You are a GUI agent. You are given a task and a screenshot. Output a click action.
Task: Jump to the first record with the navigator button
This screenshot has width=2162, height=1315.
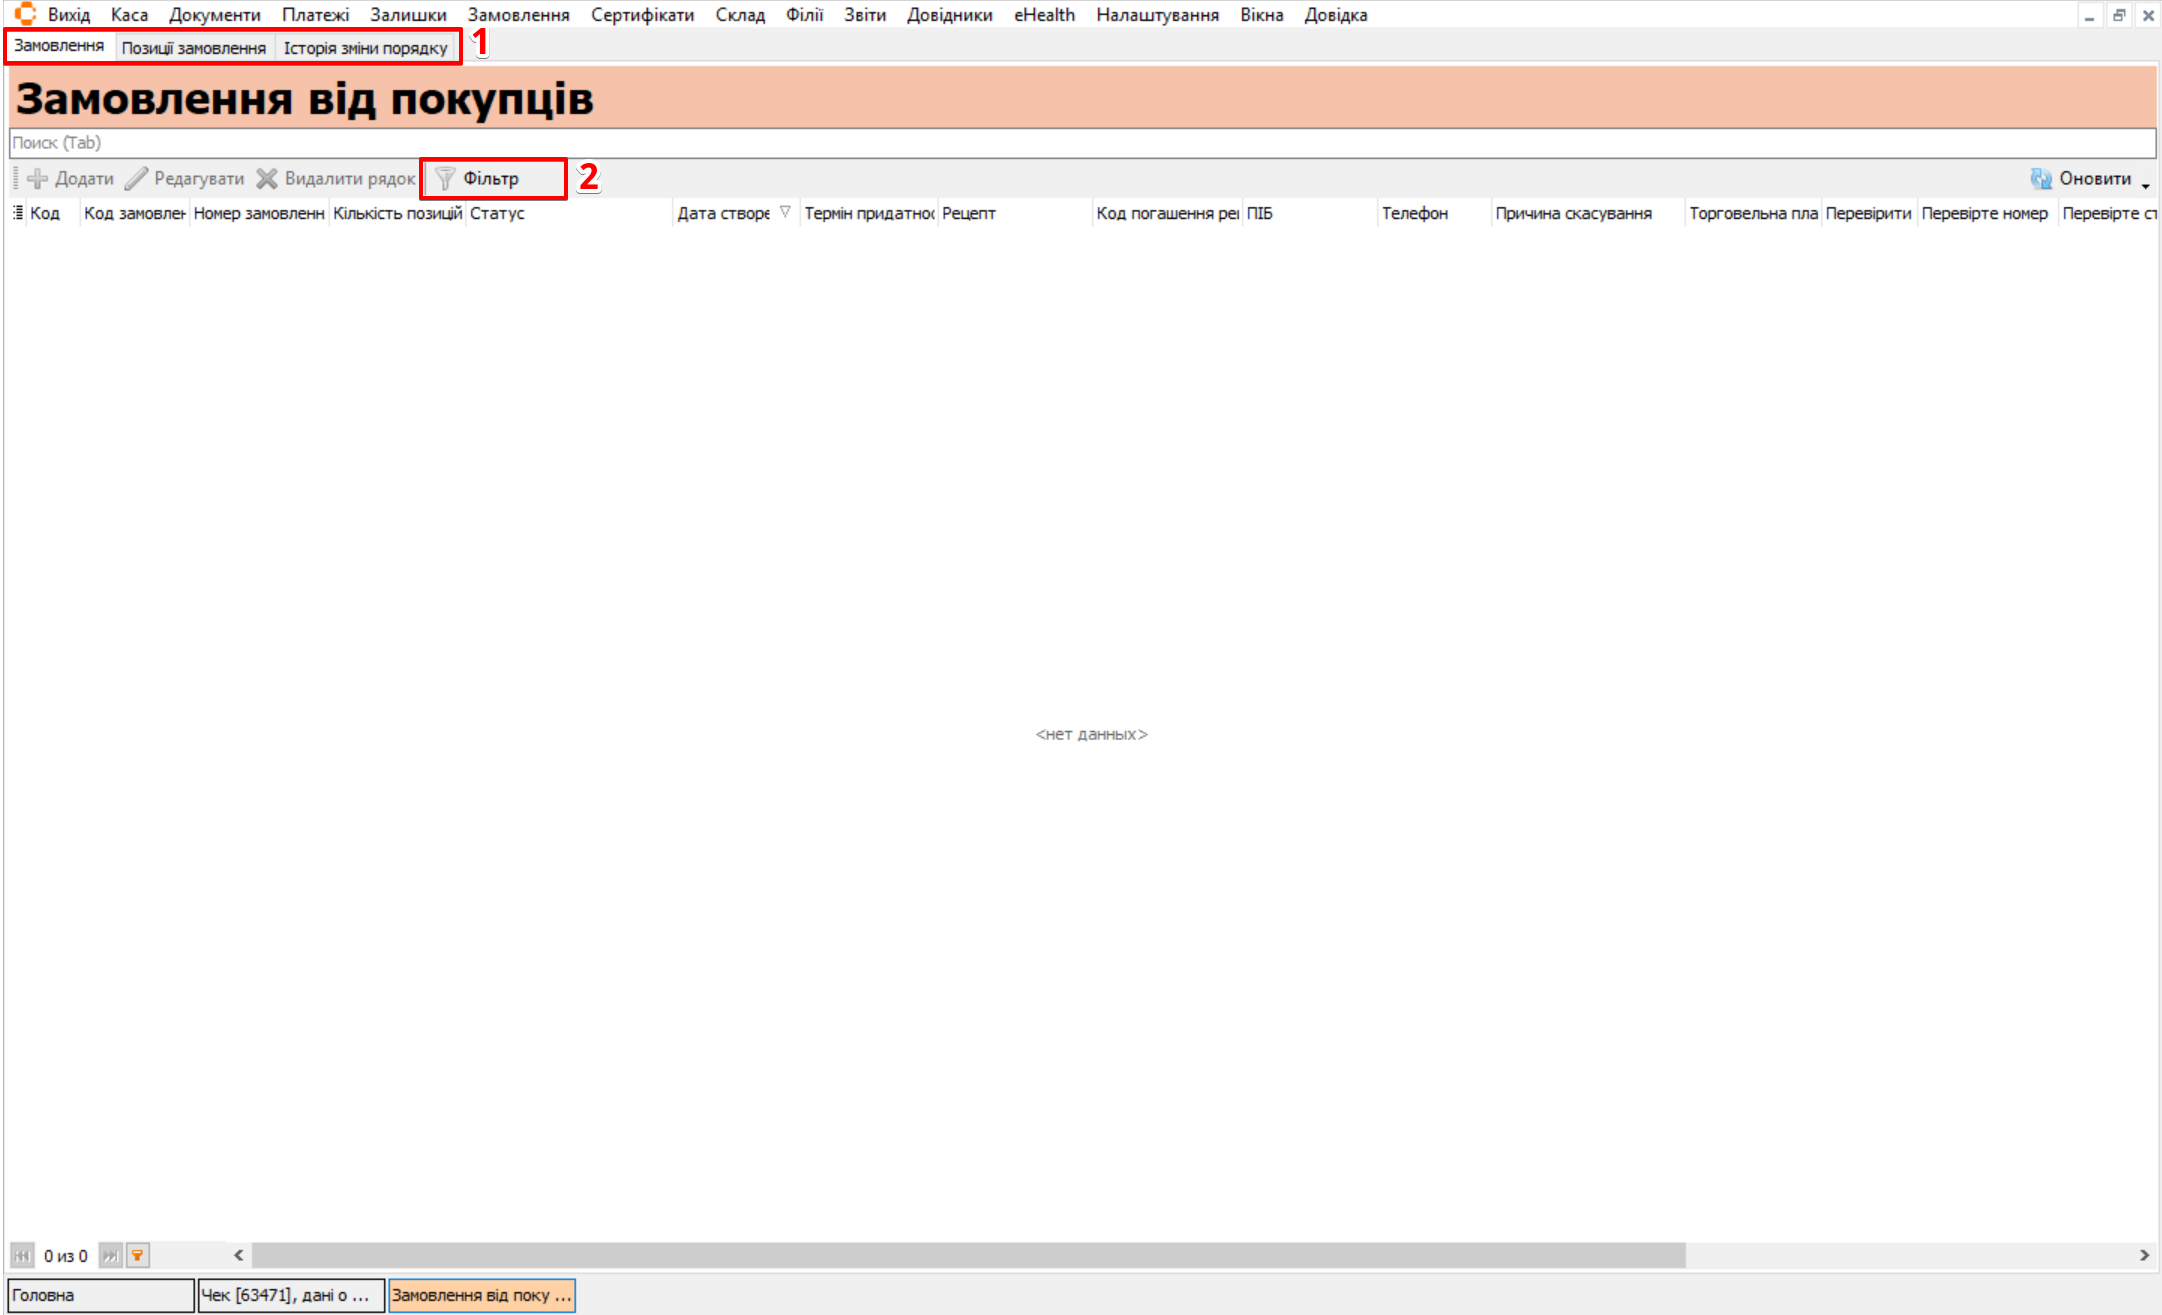(22, 1255)
